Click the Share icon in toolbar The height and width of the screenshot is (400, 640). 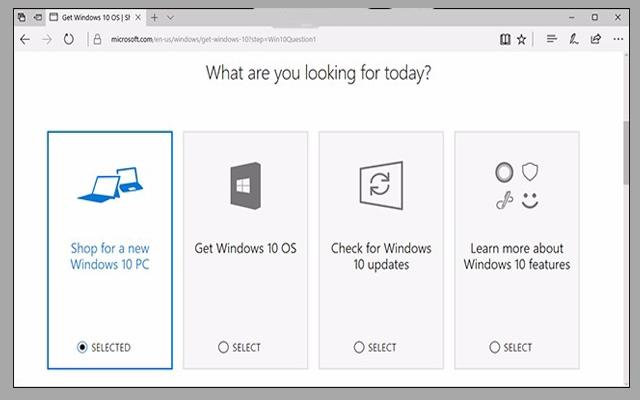(596, 39)
